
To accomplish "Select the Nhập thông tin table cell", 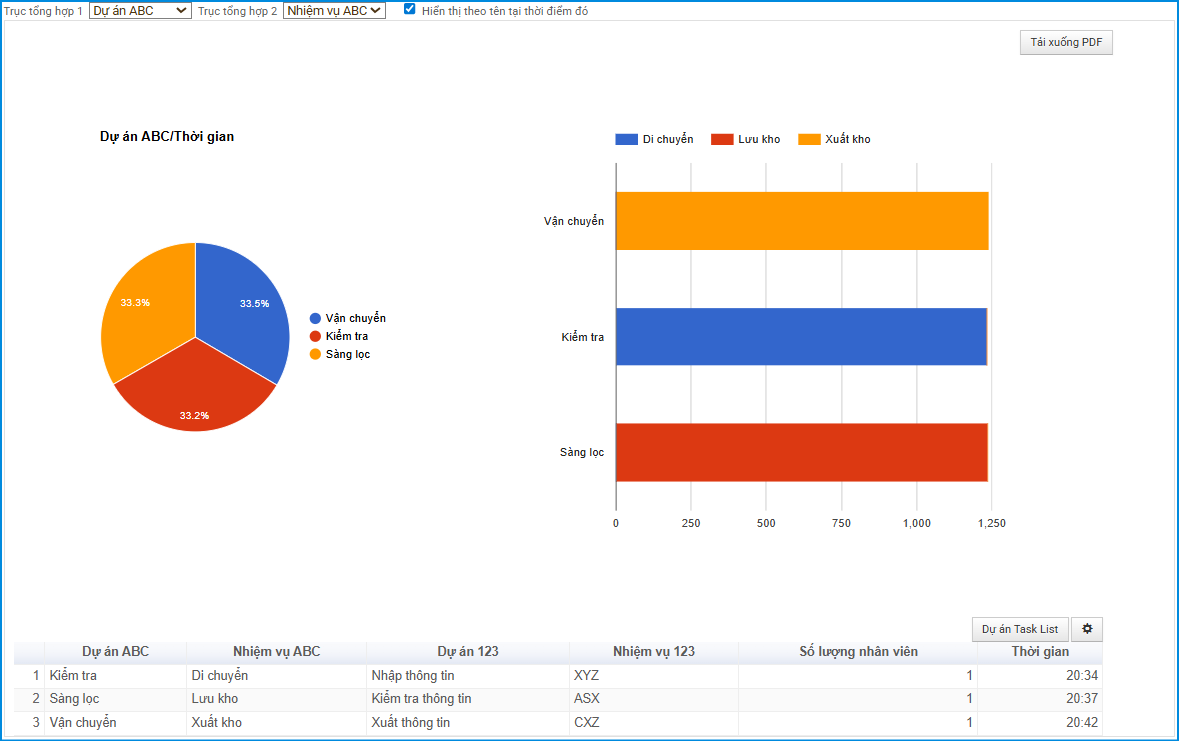I will (413, 676).
